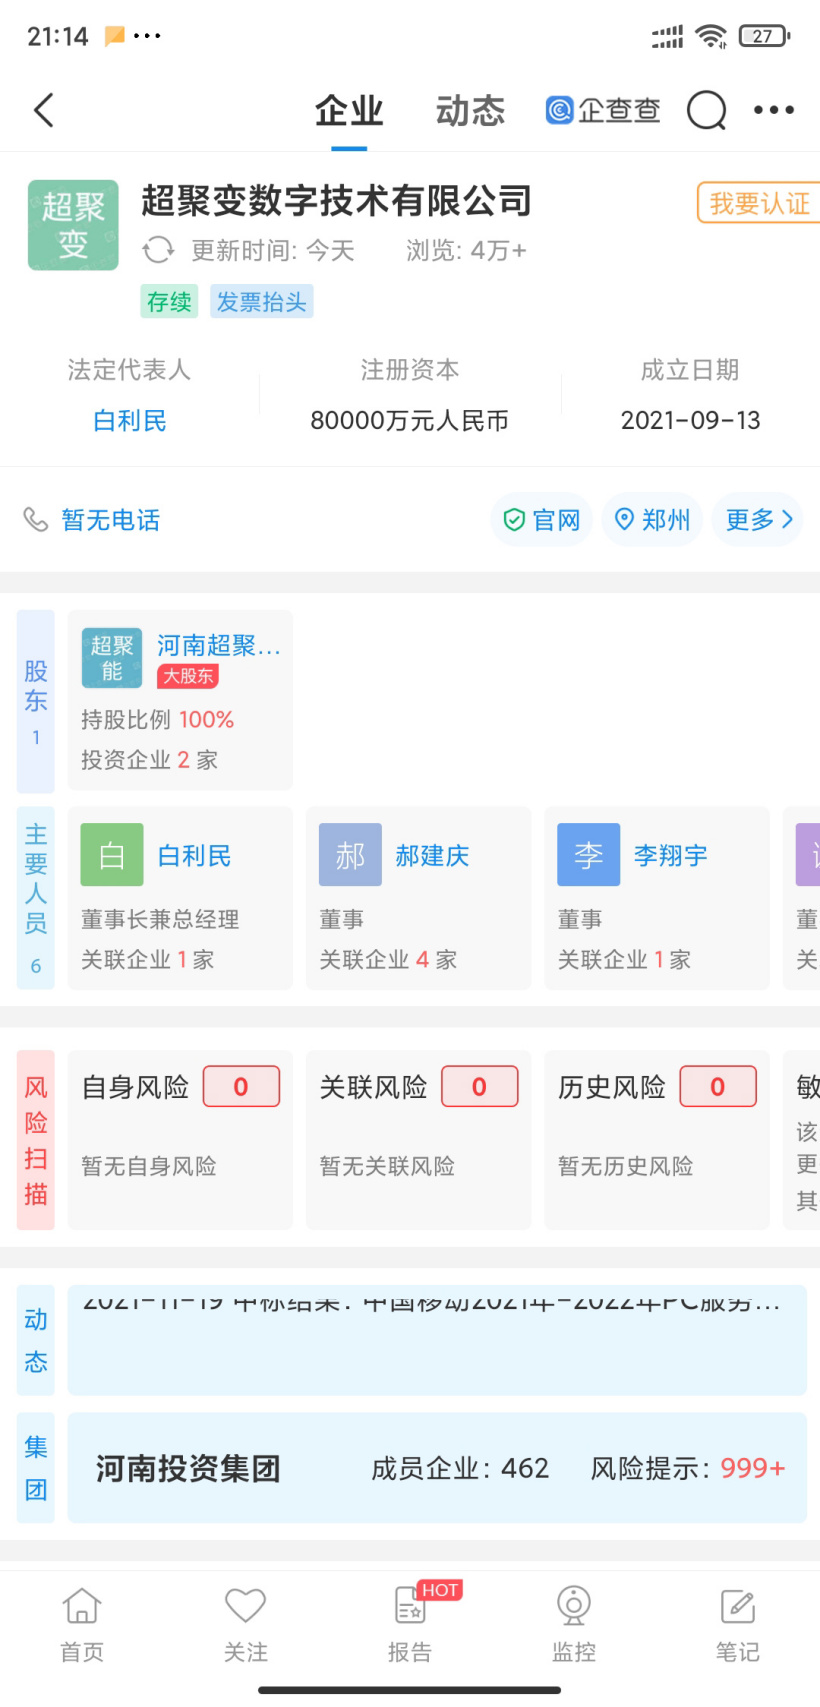This screenshot has width=820, height=1707.
Task: Tap the 我要认证 button
Action: 759,203
